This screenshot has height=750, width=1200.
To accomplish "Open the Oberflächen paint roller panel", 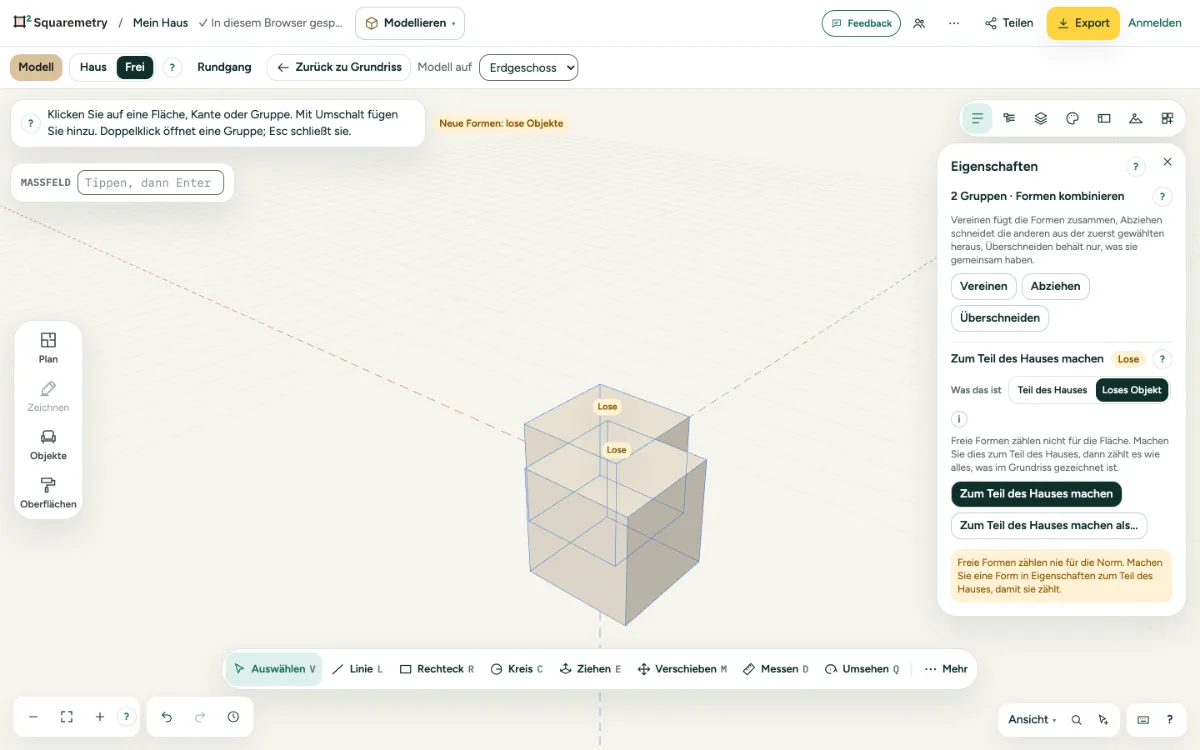I will [48, 493].
